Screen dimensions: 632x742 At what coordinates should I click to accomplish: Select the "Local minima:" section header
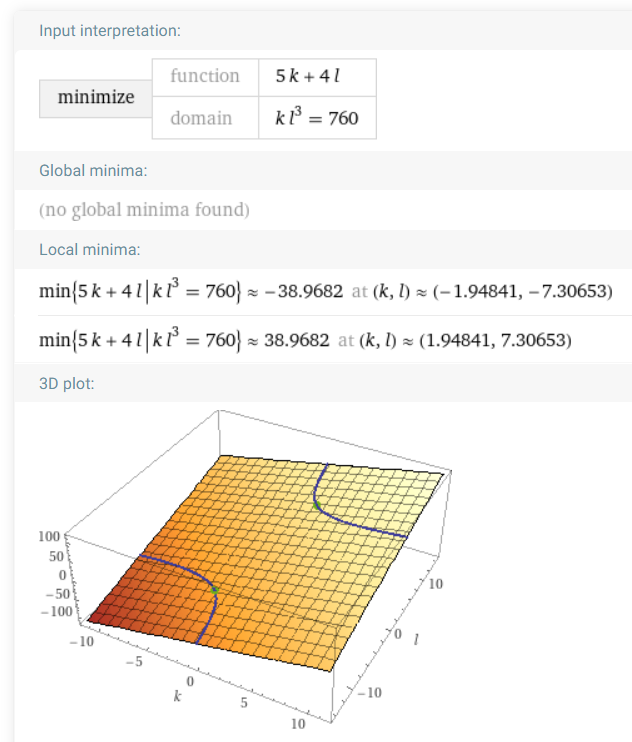90,249
